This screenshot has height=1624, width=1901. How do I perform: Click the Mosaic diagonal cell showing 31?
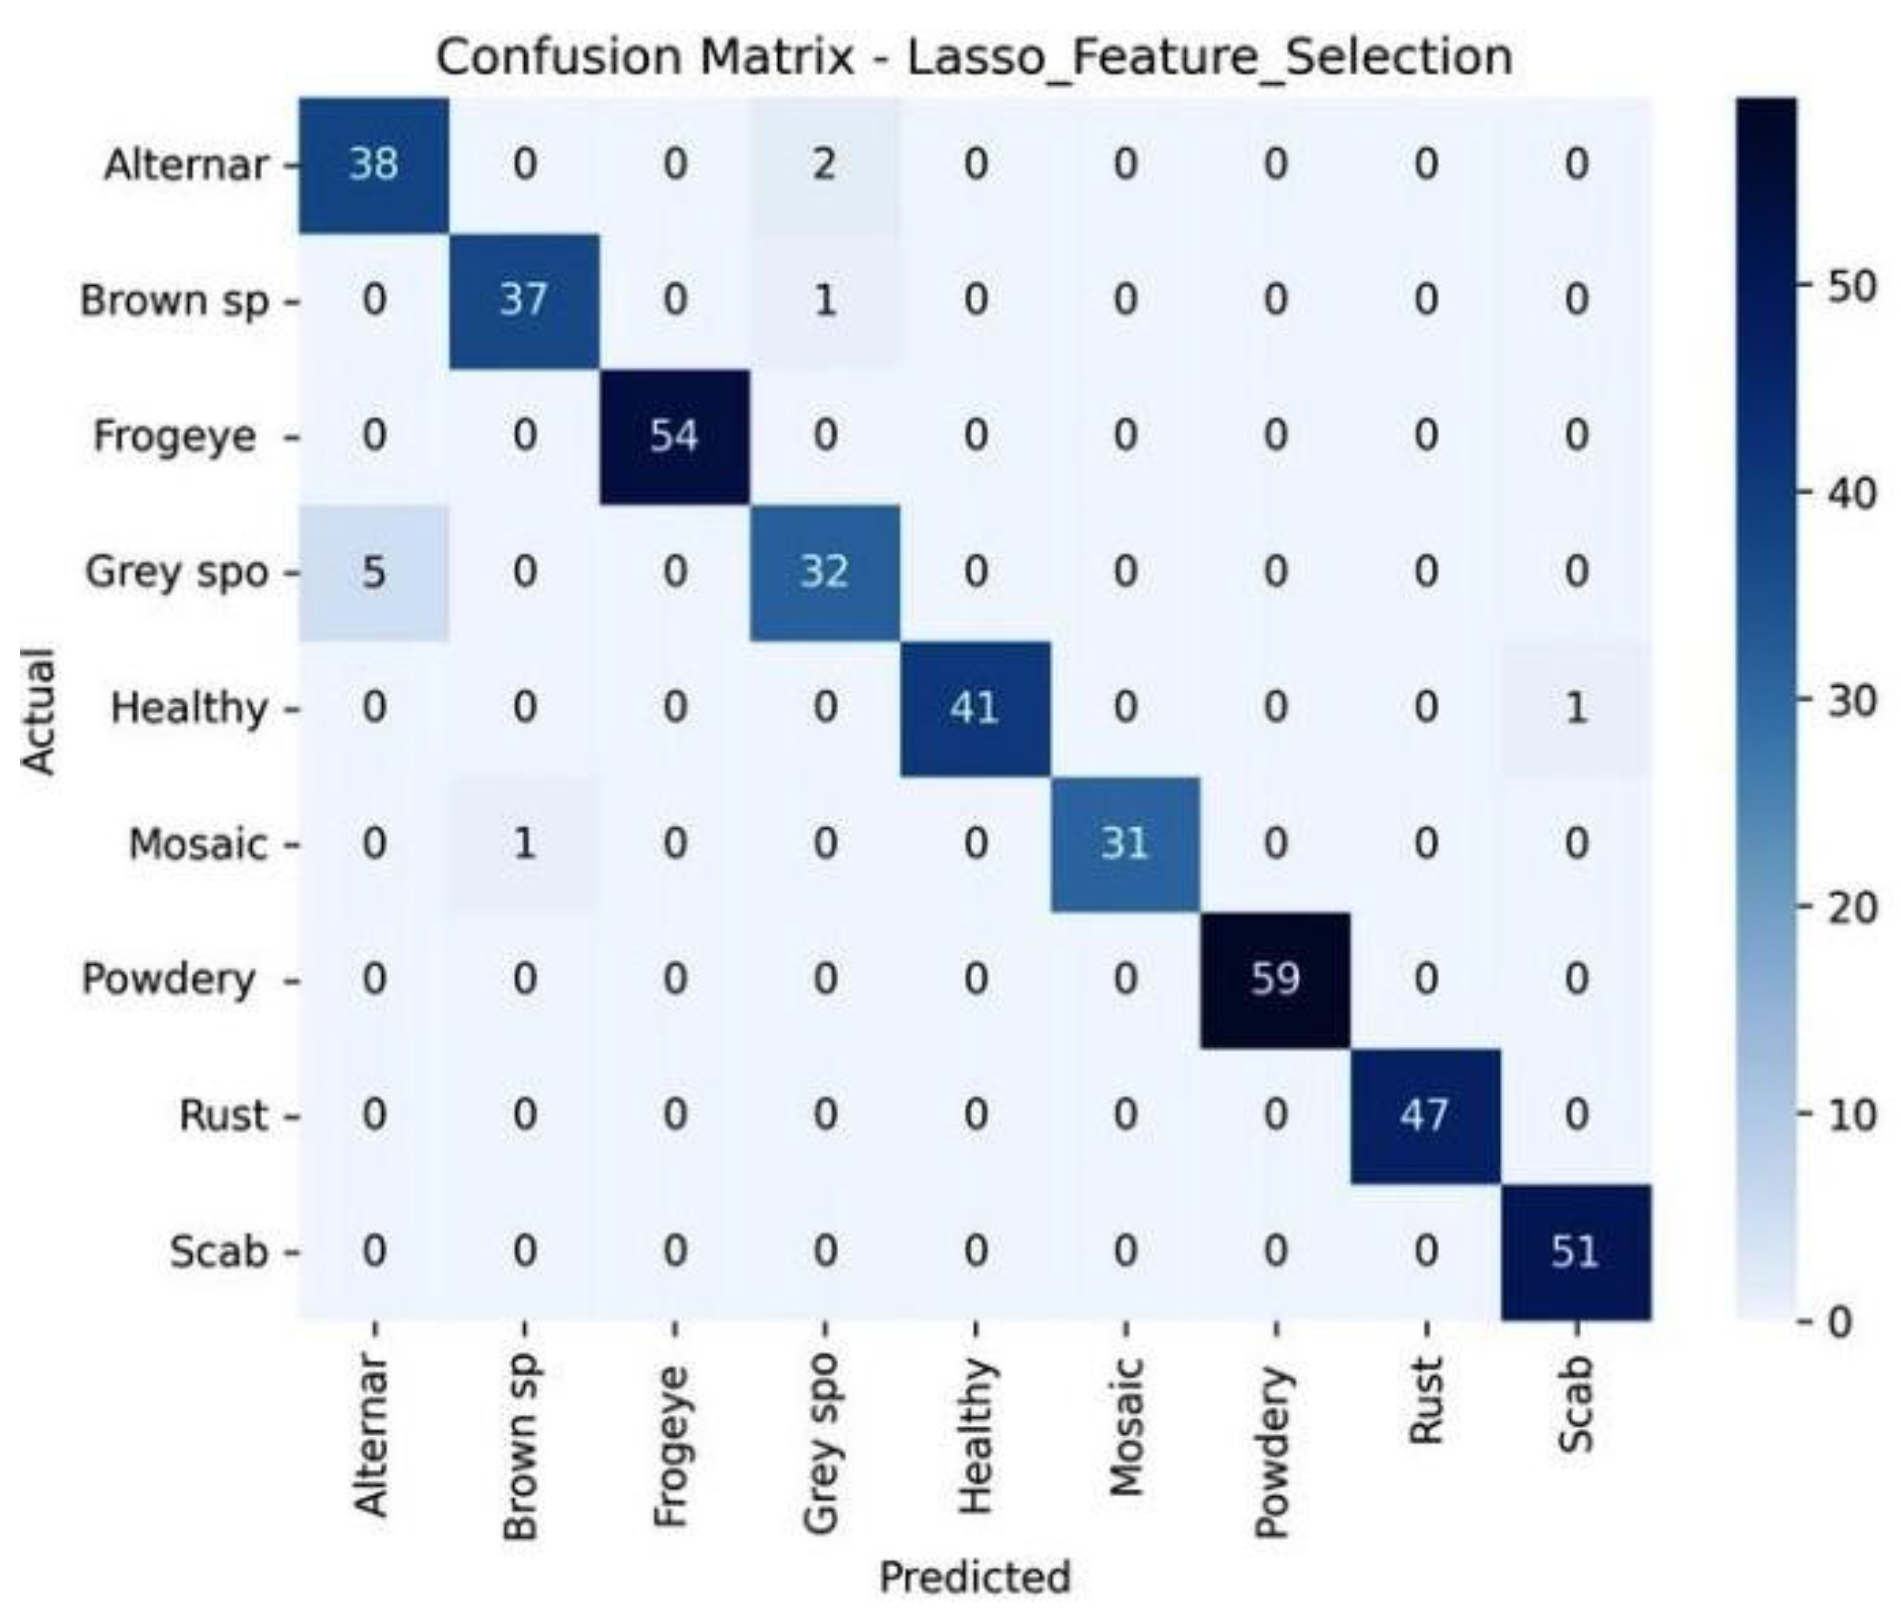click(x=1124, y=844)
